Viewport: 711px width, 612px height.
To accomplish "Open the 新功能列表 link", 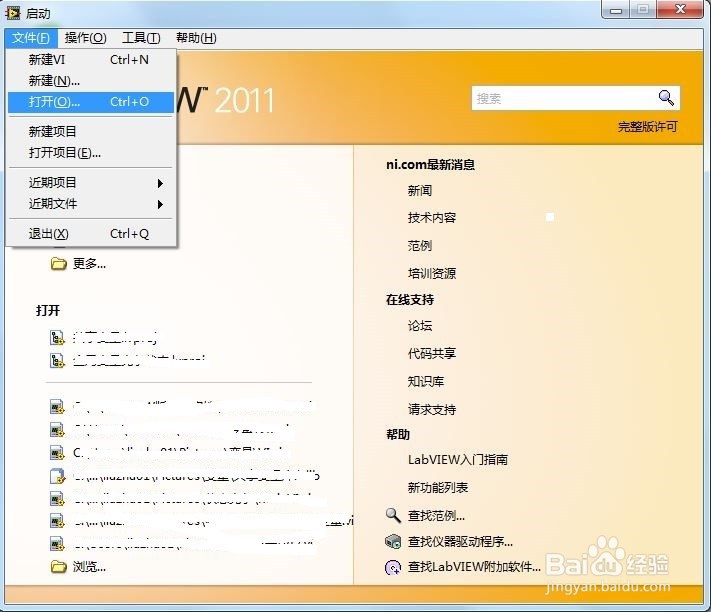I will (438, 487).
